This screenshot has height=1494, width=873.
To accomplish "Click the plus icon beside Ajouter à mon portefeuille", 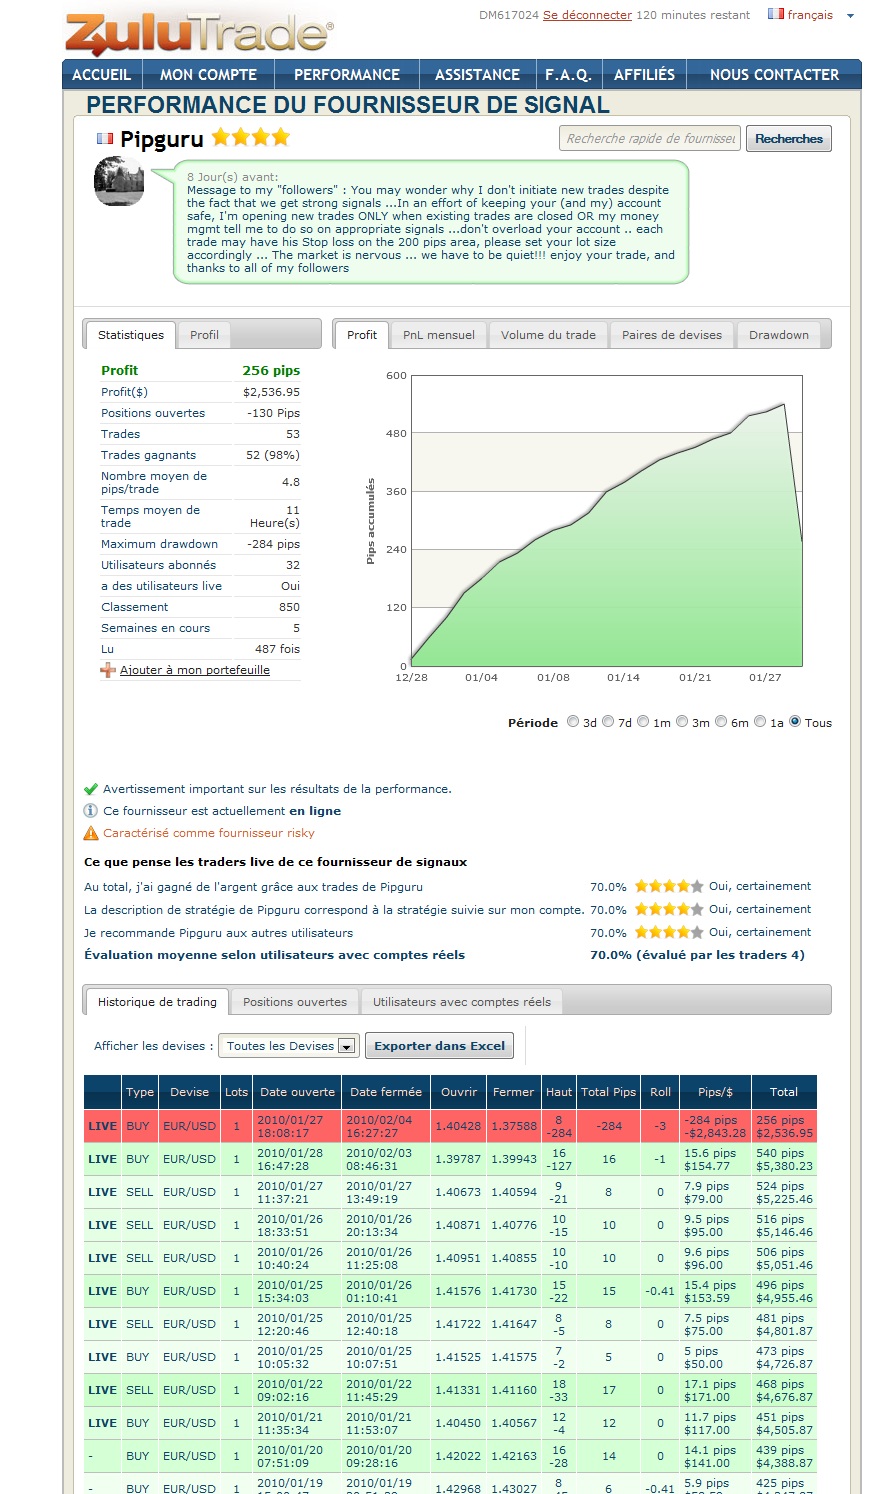I will 108,670.
